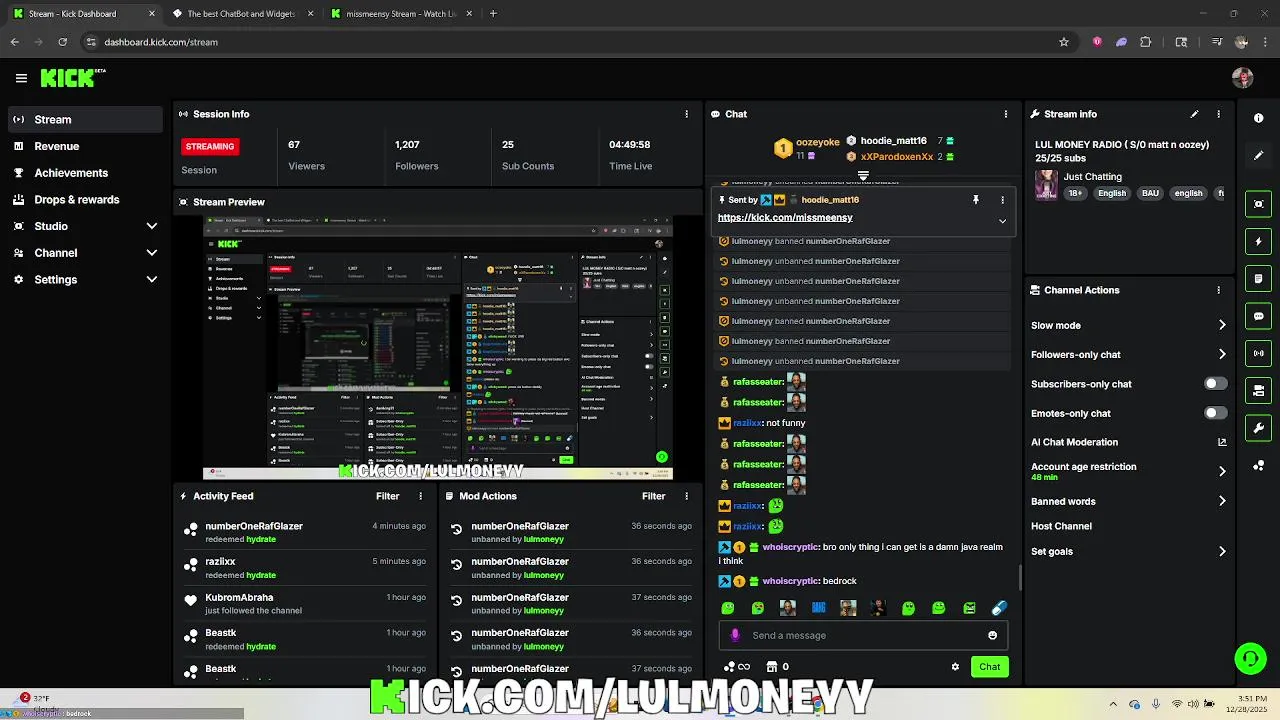Expand the pinned message chevron

click(x=1002, y=221)
